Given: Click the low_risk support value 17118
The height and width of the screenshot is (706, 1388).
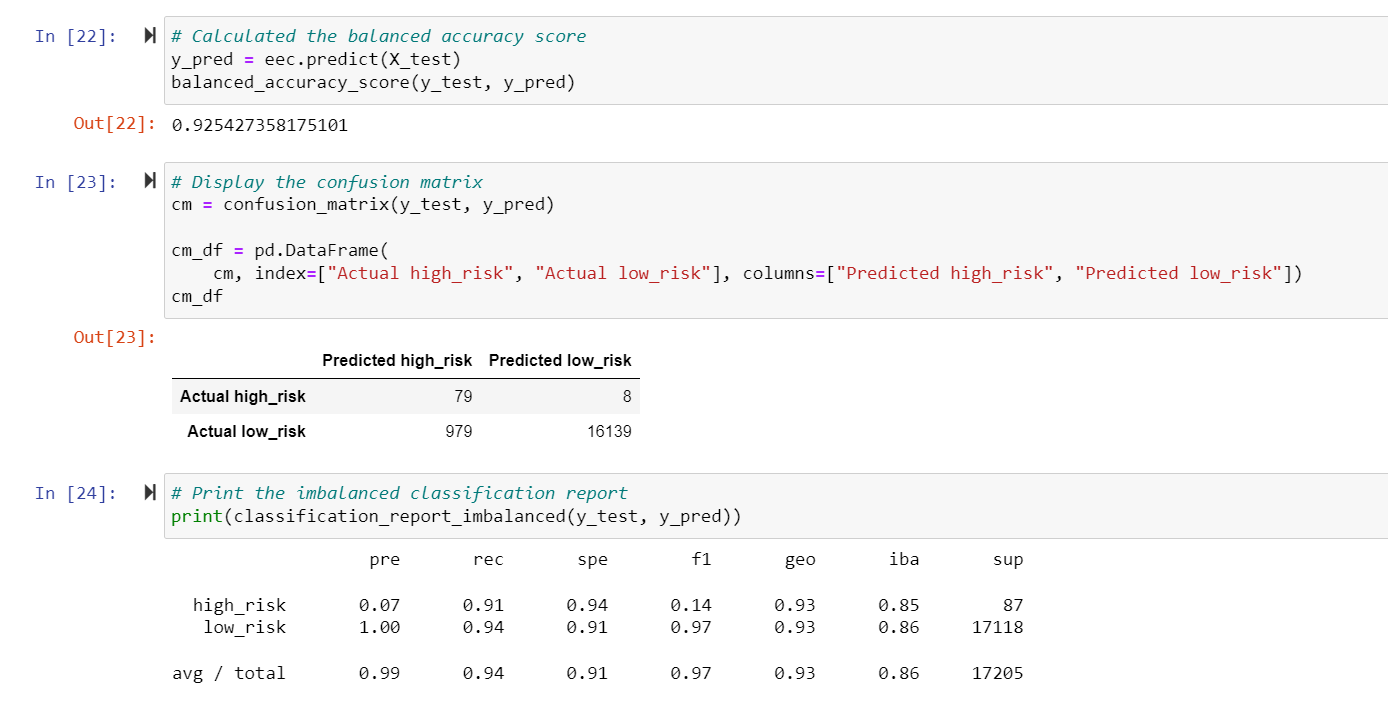Looking at the screenshot, I should point(998,628).
